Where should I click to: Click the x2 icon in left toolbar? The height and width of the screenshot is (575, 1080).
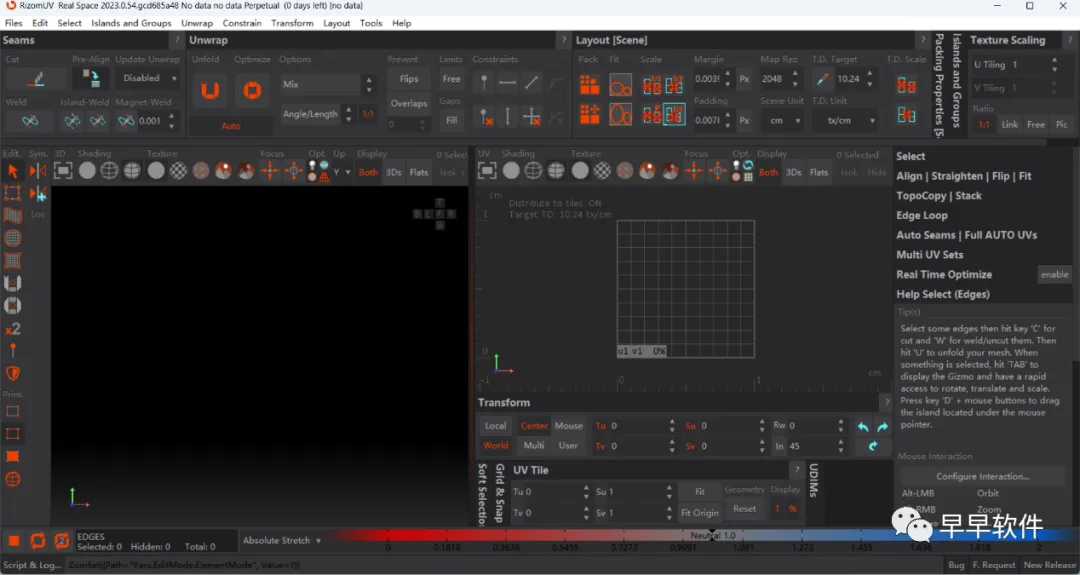(12, 328)
